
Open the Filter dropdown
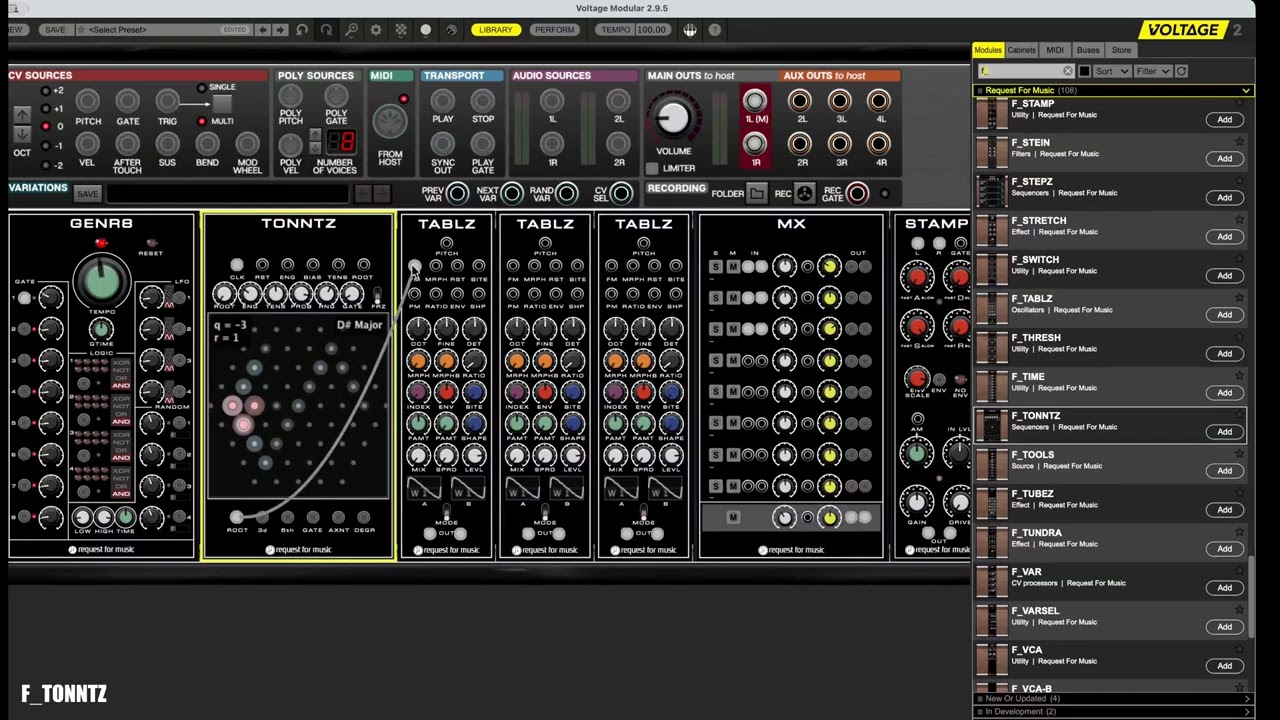click(1152, 71)
